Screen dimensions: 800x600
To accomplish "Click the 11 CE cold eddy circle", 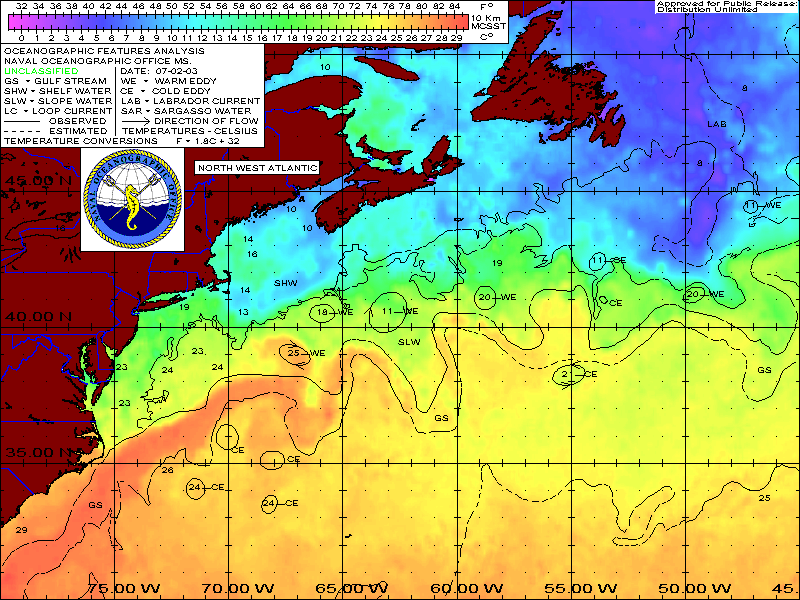I will [x=598, y=261].
